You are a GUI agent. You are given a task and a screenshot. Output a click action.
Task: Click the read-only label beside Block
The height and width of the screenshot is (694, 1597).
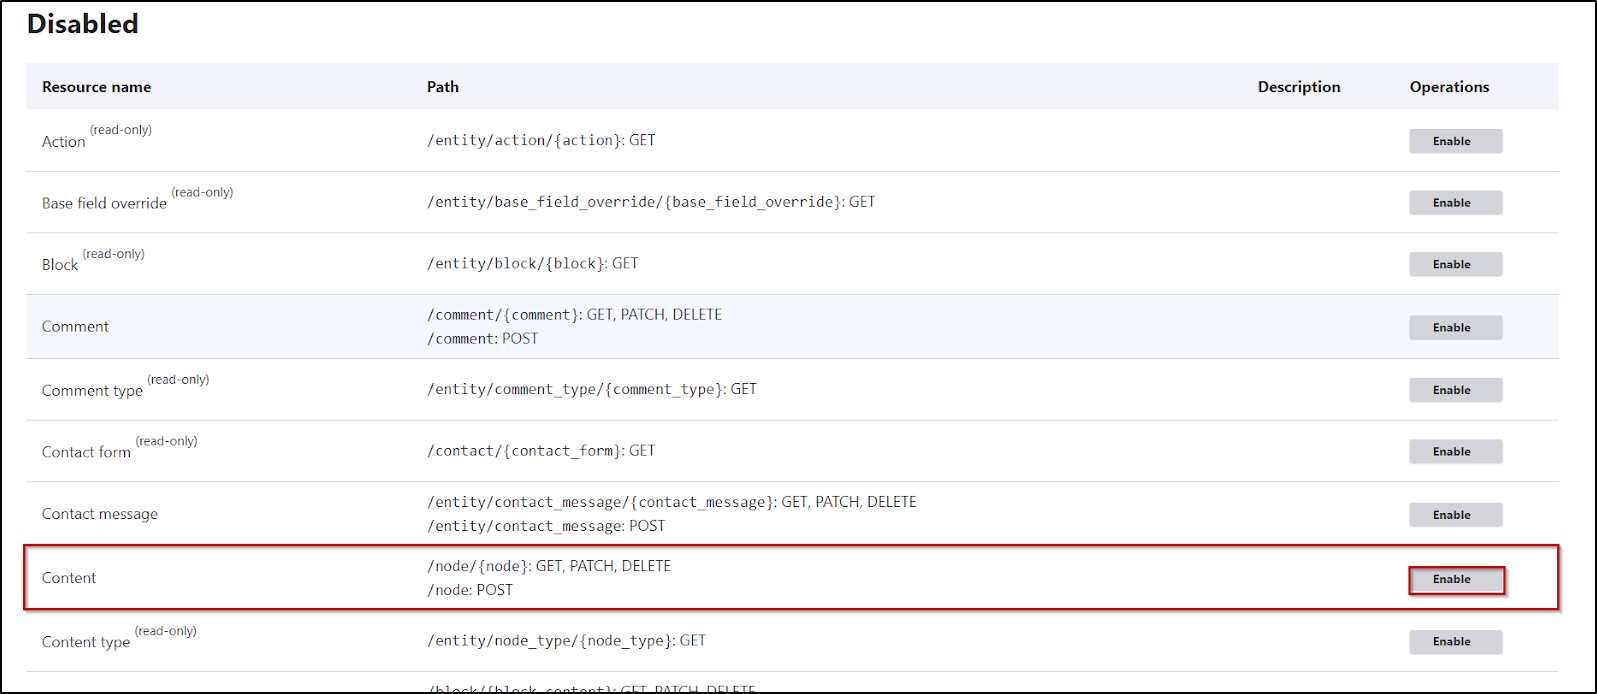[x=114, y=254]
